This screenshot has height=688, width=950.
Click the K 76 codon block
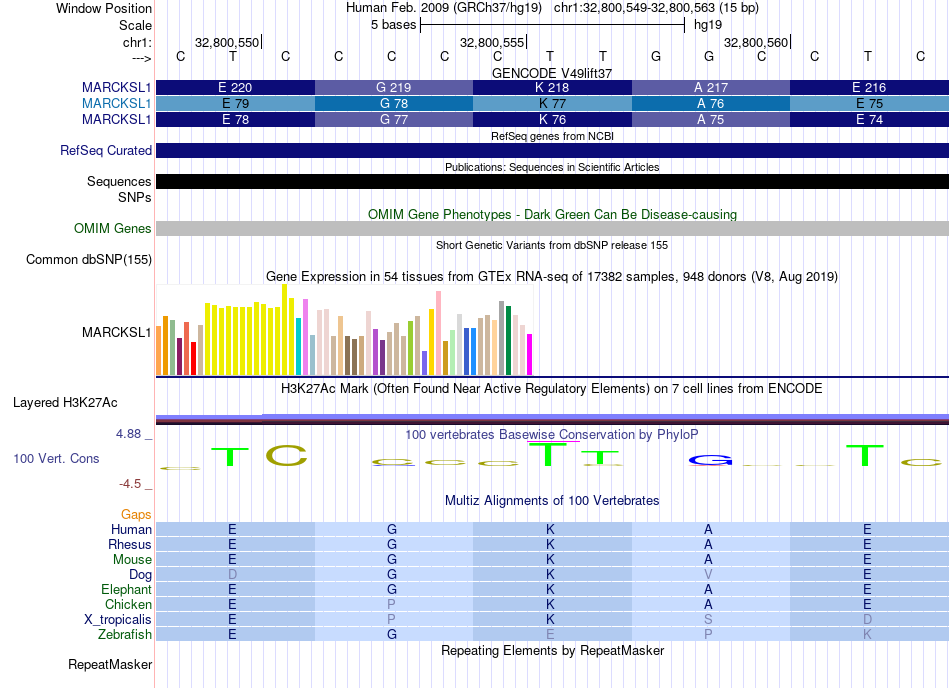click(x=553, y=119)
